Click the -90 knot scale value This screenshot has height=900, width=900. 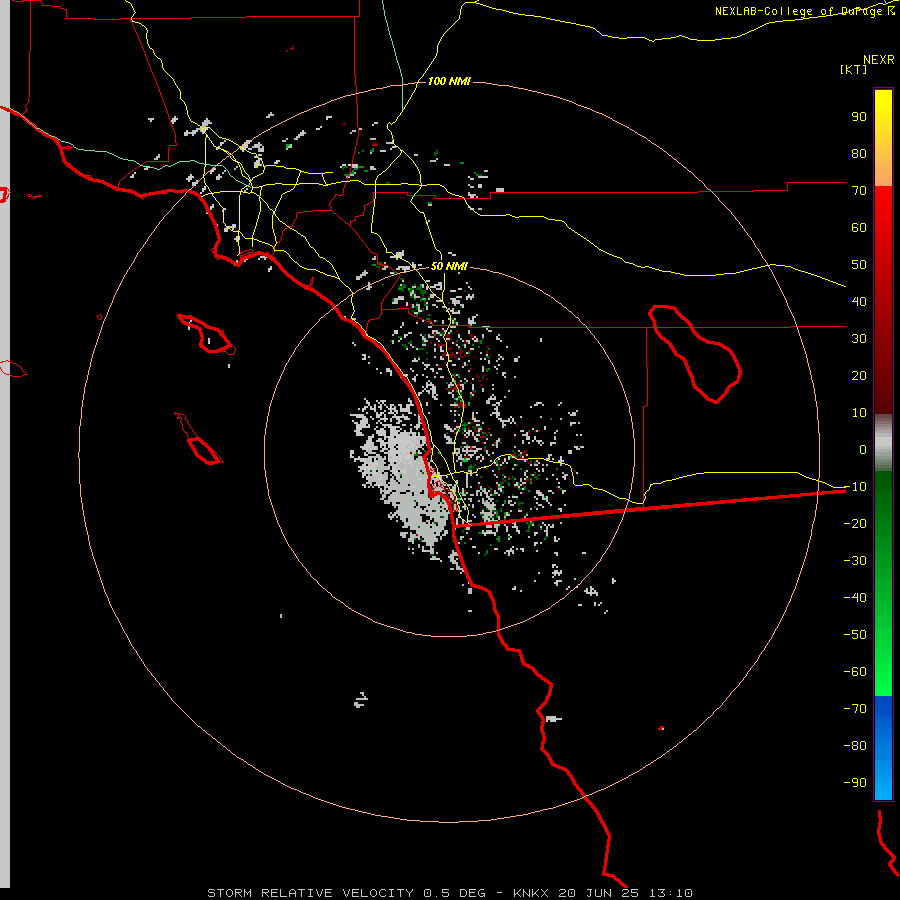tap(855, 783)
